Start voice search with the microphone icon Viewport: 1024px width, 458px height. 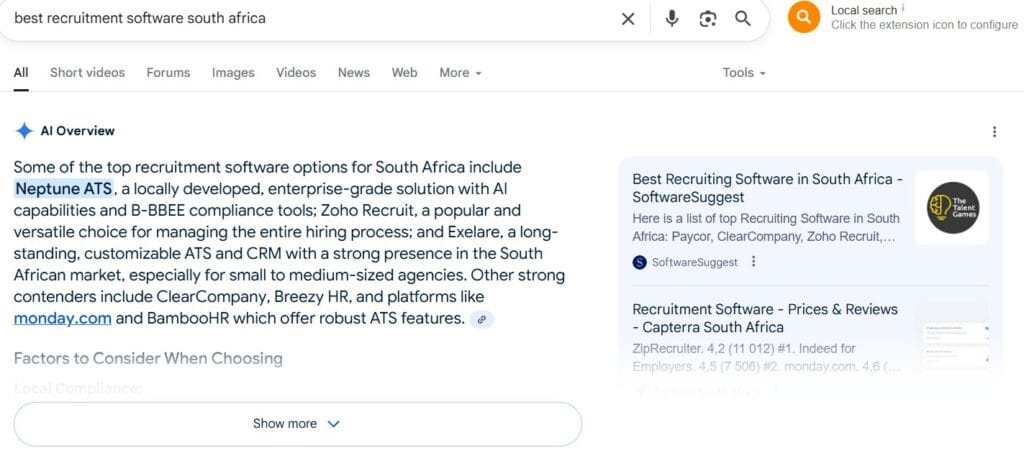tap(672, 19)
